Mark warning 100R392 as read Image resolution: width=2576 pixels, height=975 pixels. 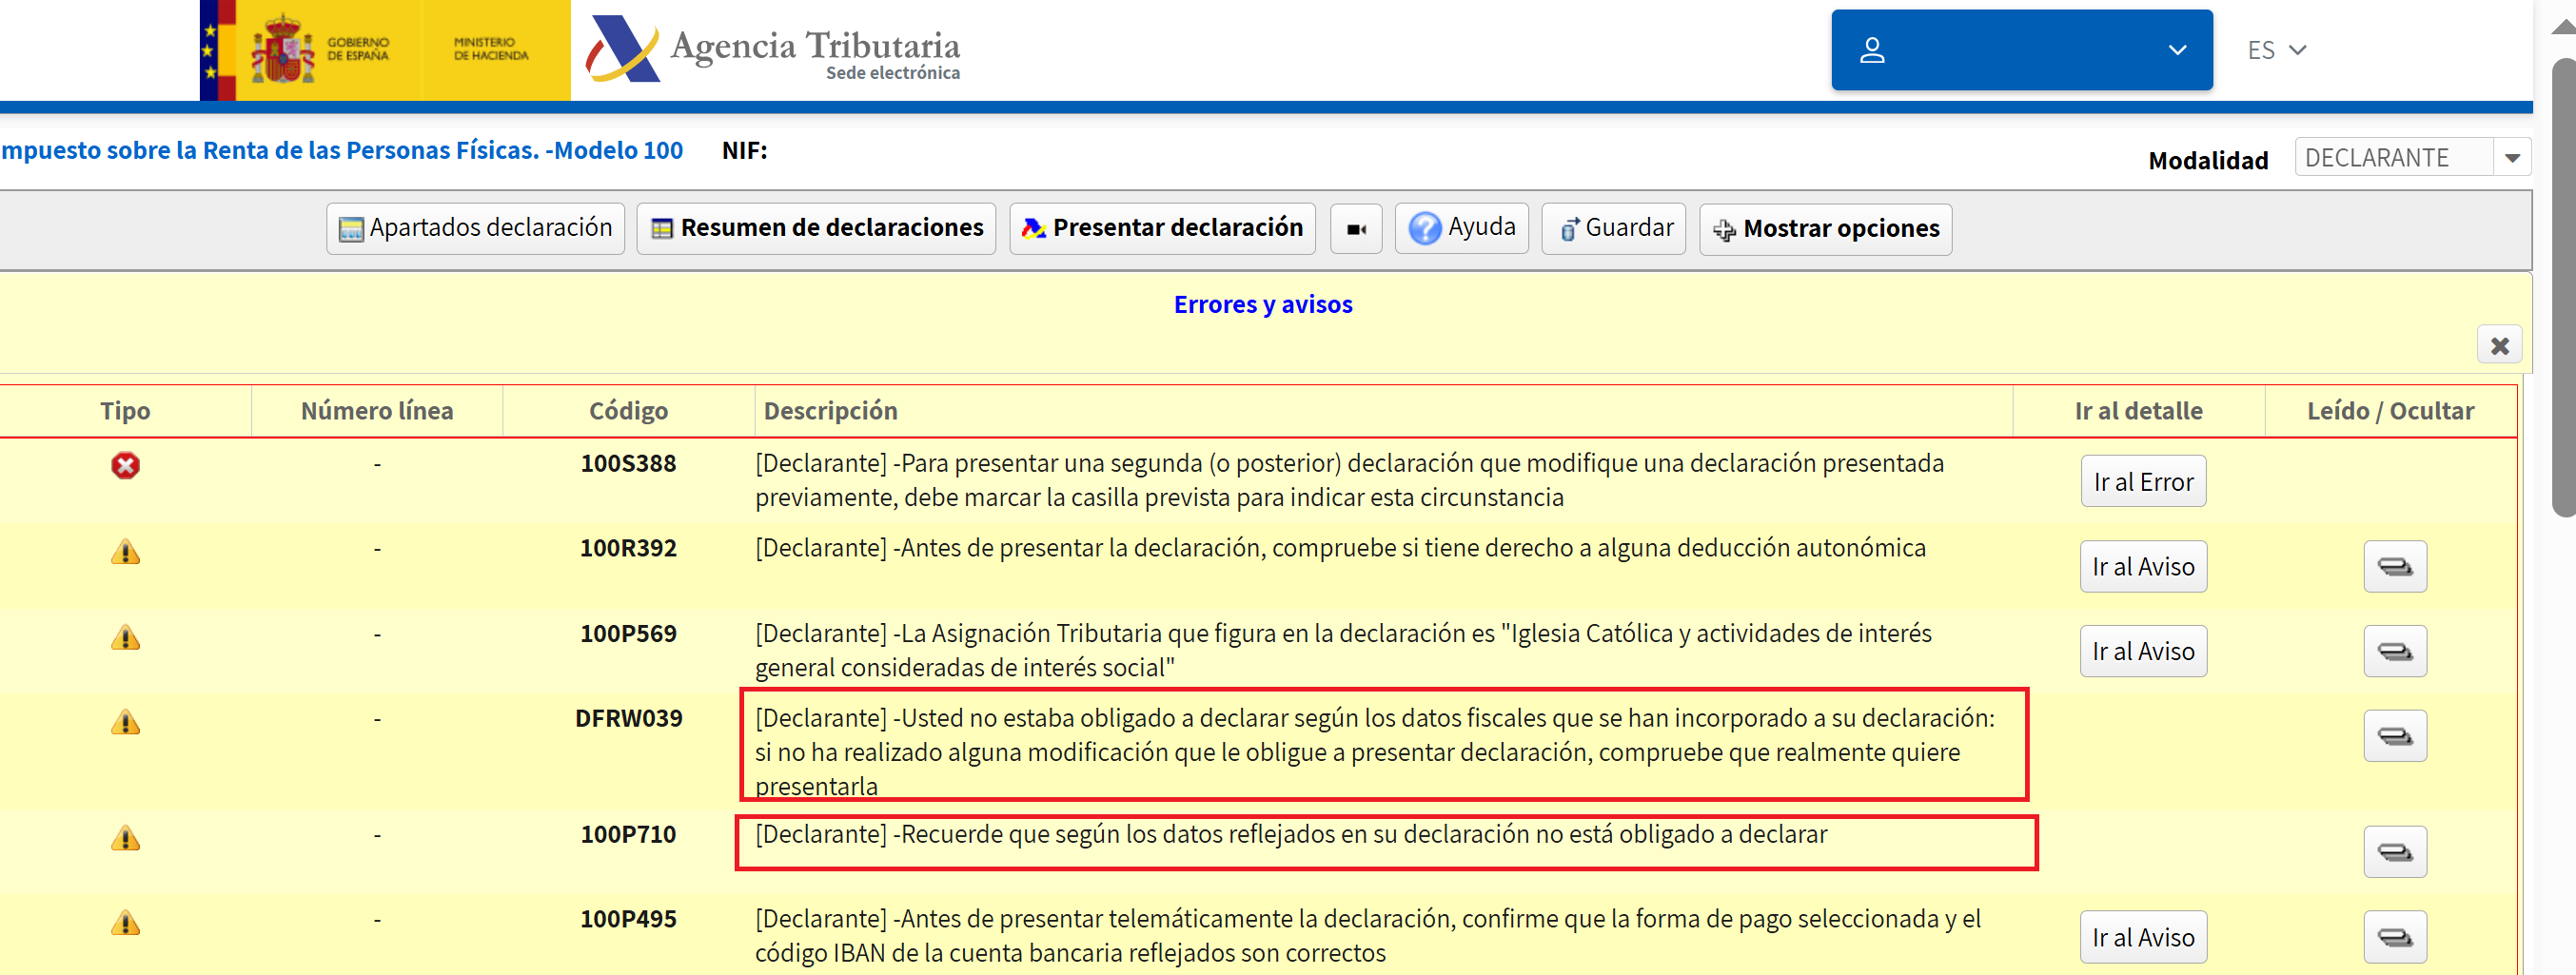(x=2395, y=566)
